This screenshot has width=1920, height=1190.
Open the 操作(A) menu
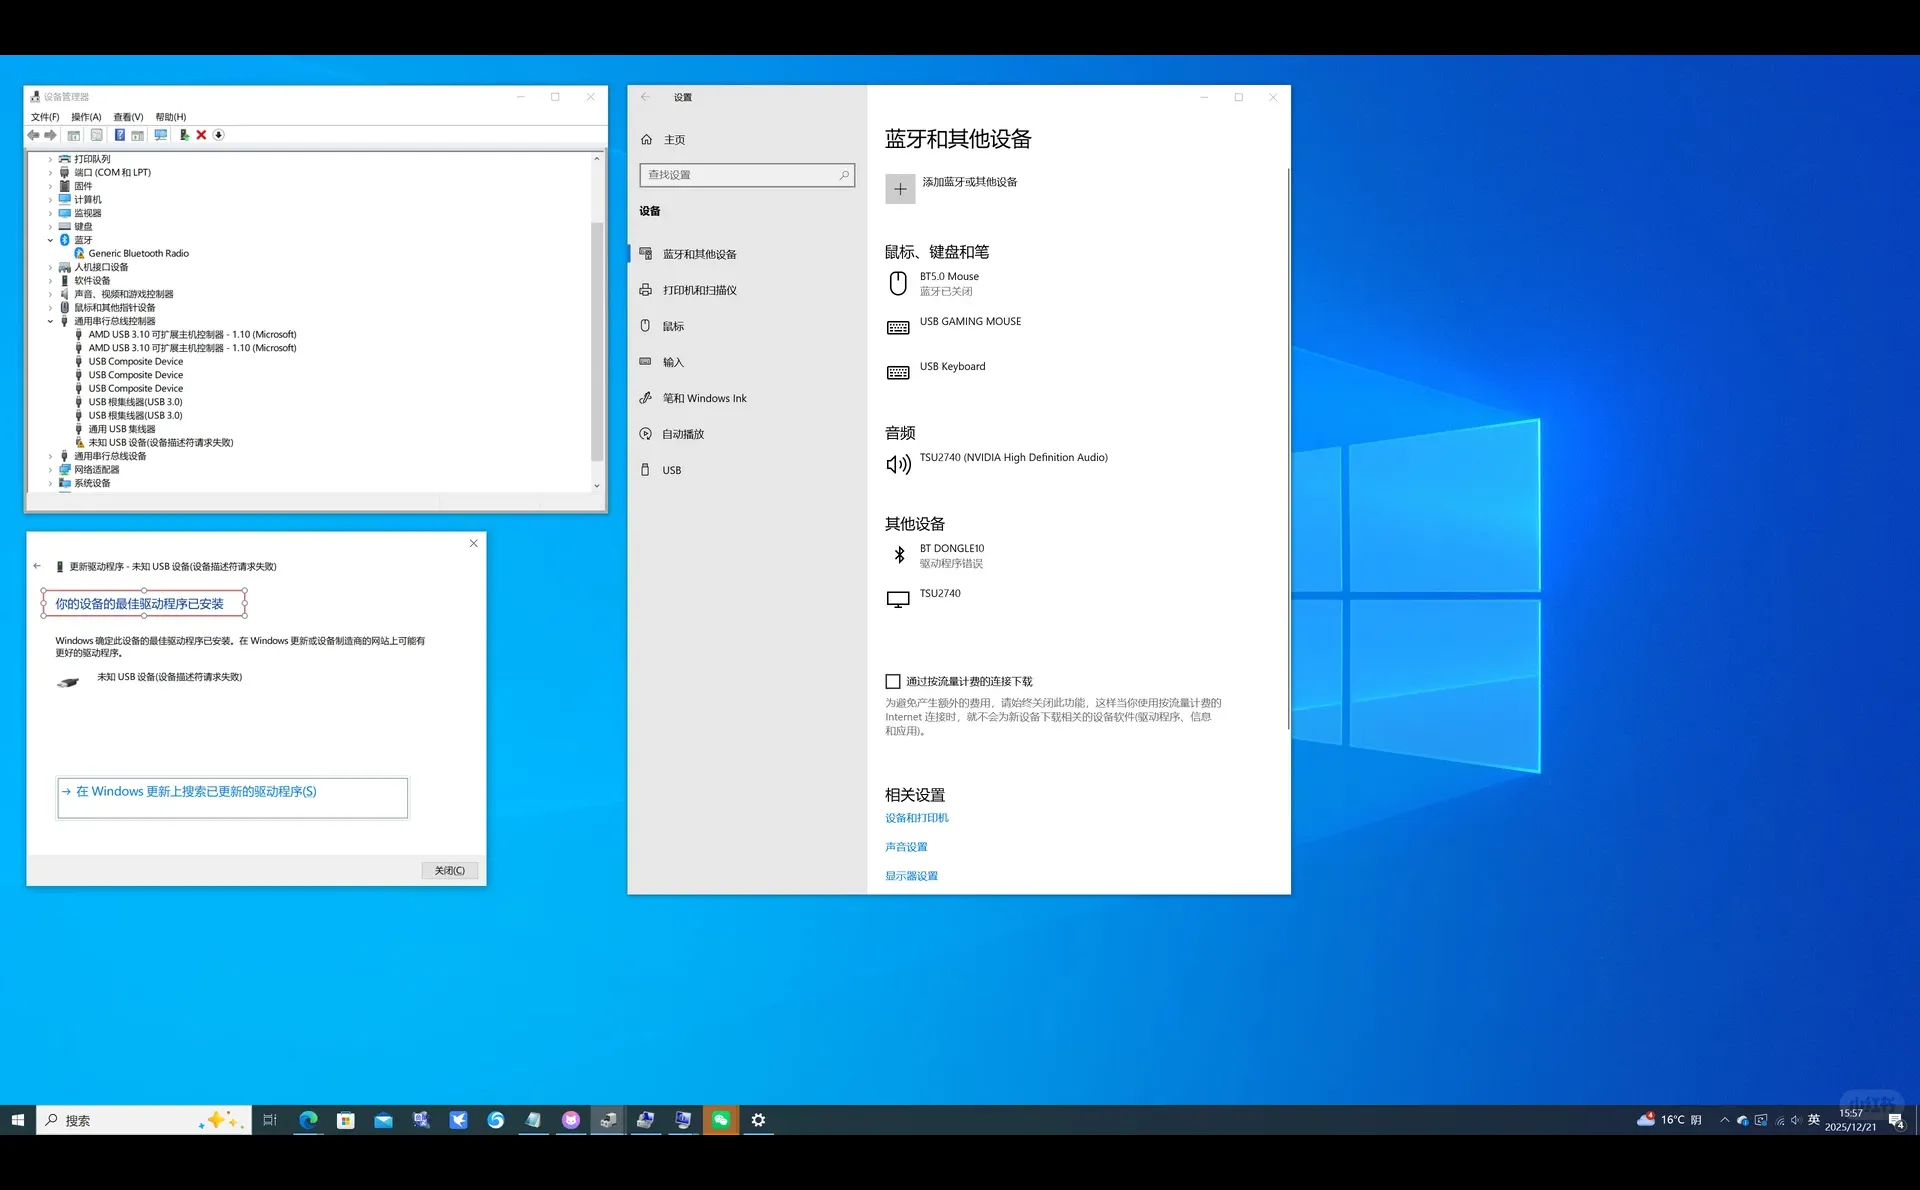tap(85, 117)
